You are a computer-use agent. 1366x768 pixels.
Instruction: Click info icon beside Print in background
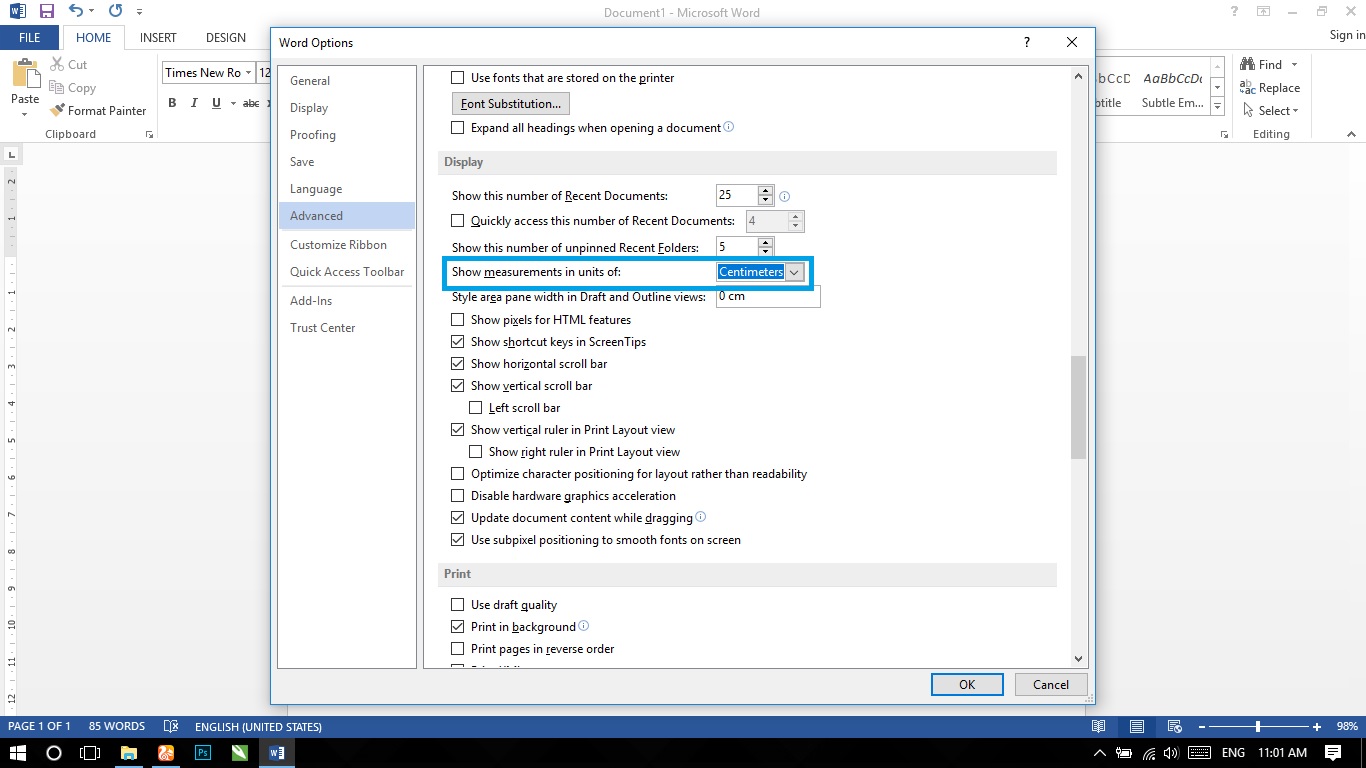[x=584, y=626]
